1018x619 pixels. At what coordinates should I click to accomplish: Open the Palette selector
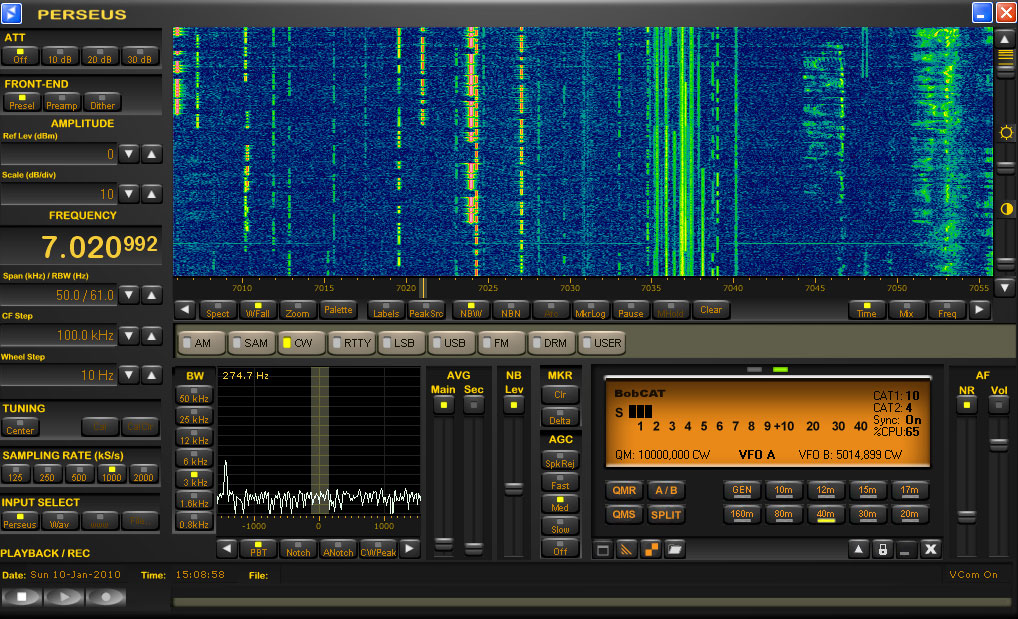(x=338, y=310)
